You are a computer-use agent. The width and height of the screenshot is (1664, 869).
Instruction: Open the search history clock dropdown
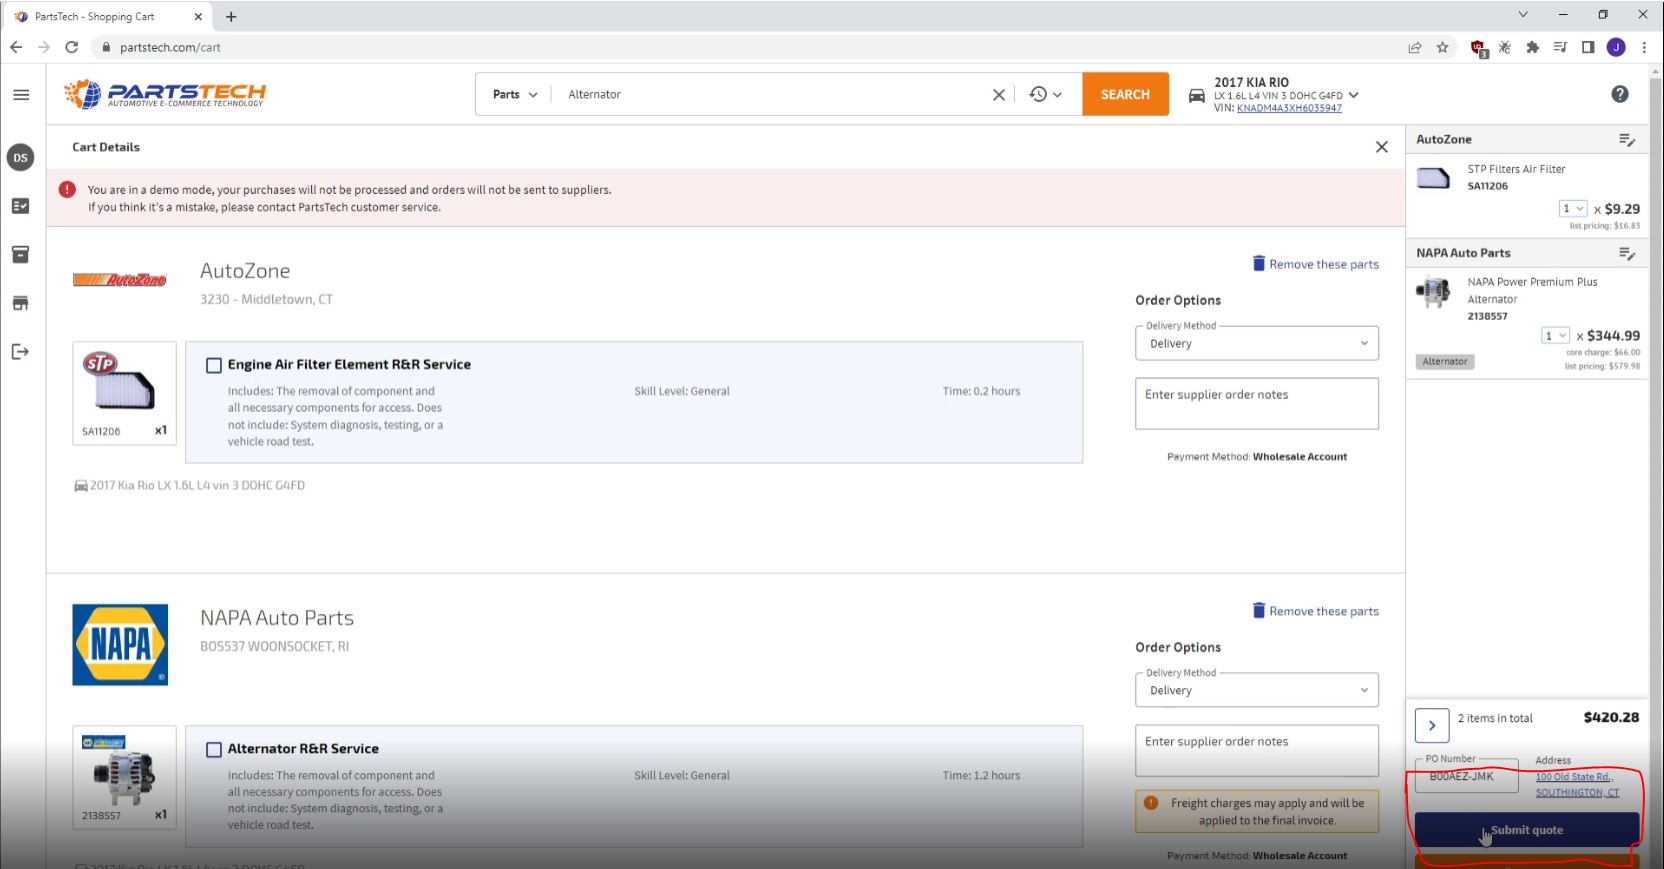point(1045,94)
